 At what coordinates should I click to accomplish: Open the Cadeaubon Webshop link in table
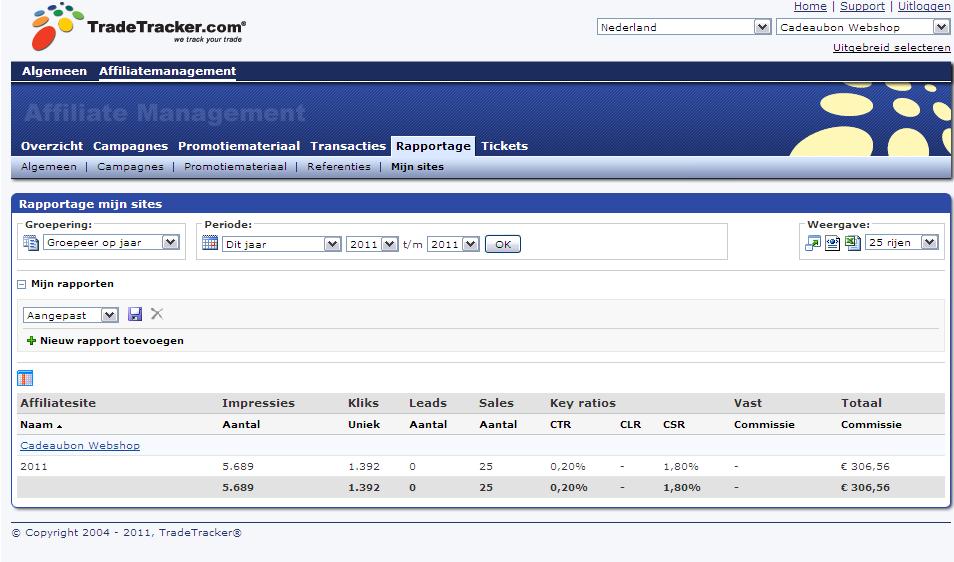pyautogui.click(x=80, y=445)
